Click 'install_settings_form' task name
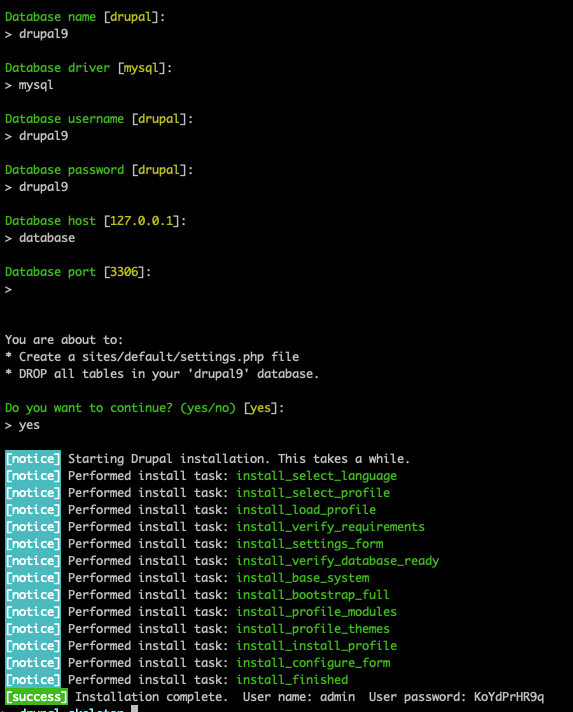Viewport: 573px width, 712px height. (x=310, y=544)
